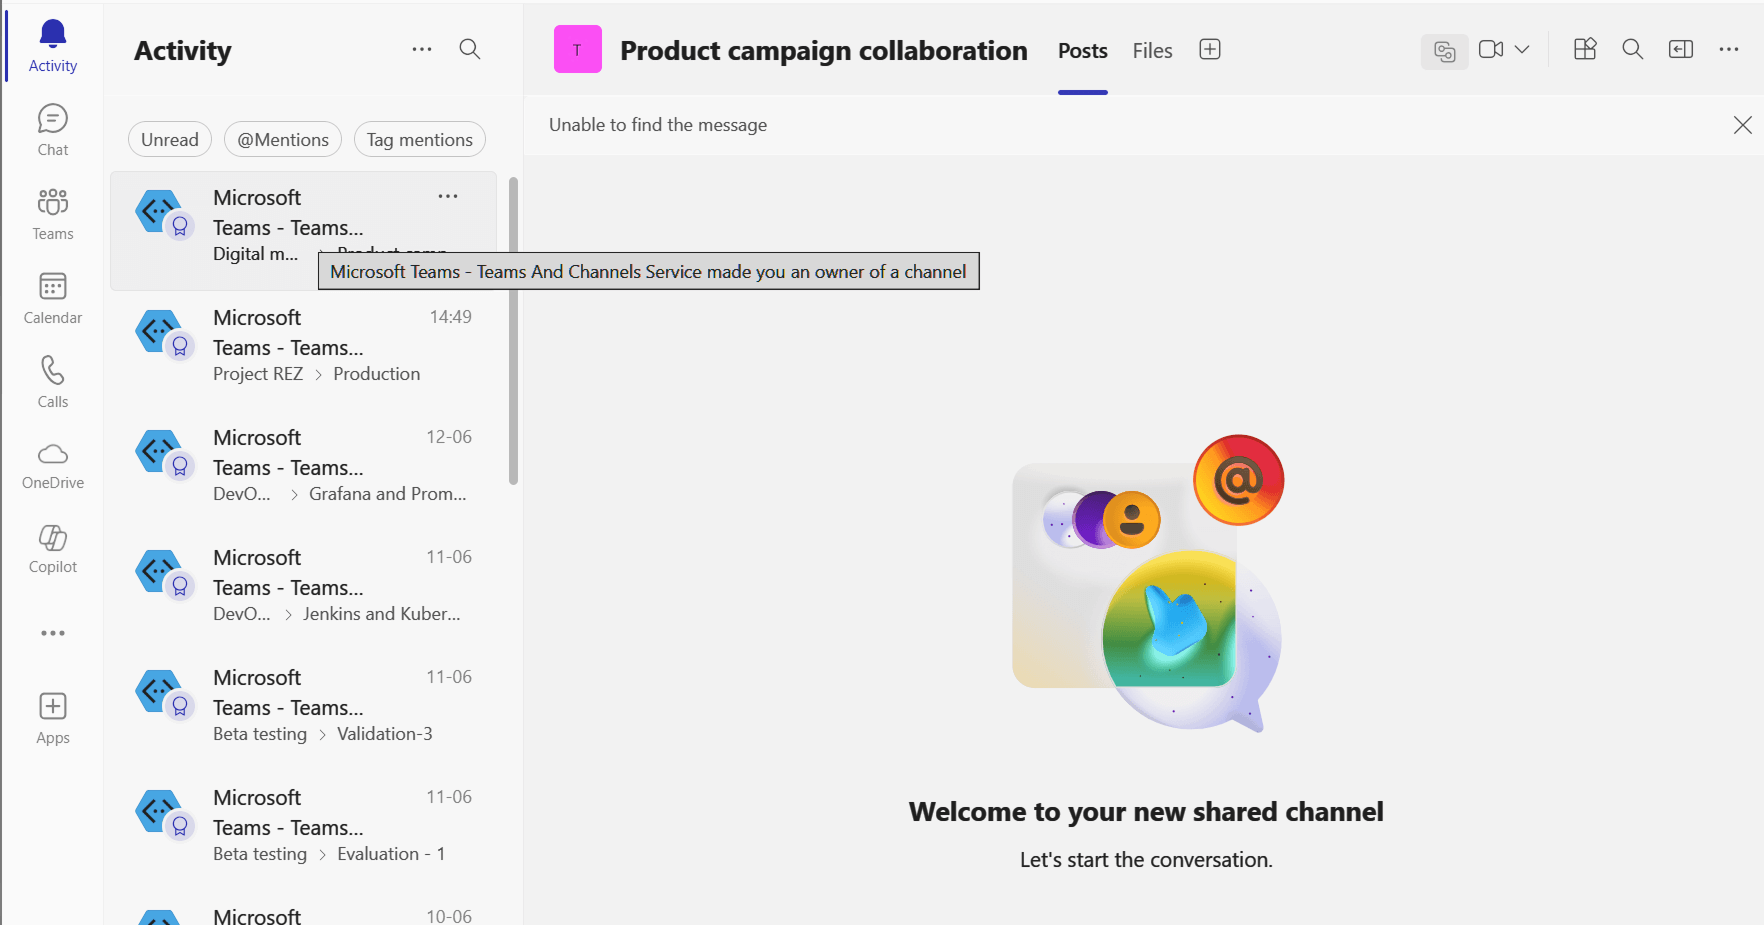Image resolution: width=1764 pixels, height=925 pixels.
Task: Toggle the Unread filter
Action: click(169, 140)
